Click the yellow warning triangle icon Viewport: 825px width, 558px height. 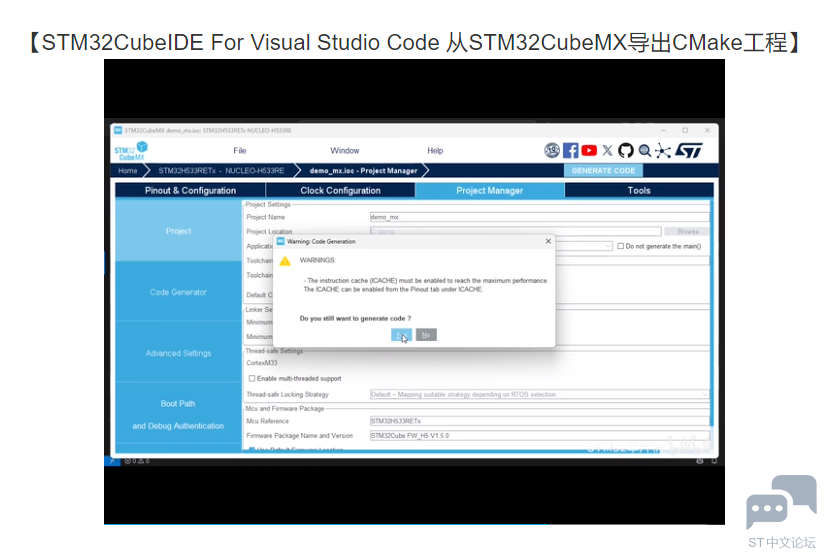tap(285, 261)
